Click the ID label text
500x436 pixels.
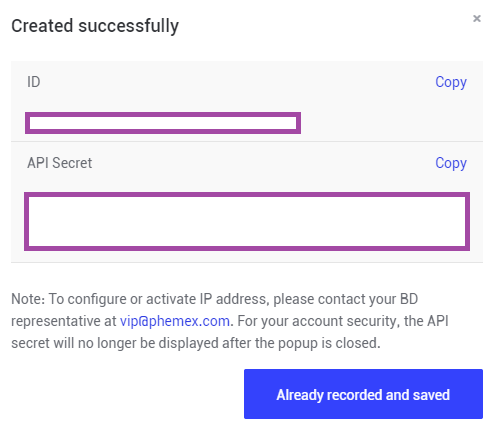pyautogui.click(x=34, y=82)
